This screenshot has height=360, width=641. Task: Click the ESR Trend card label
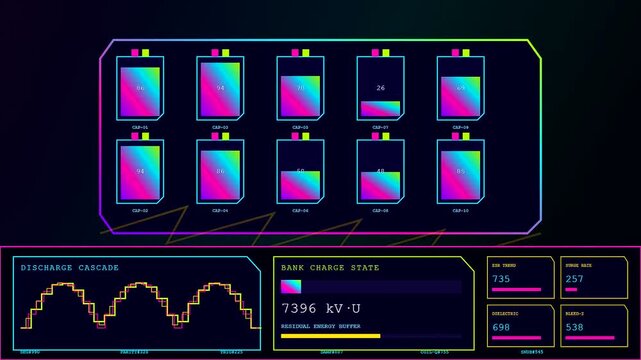pos(504,266)
